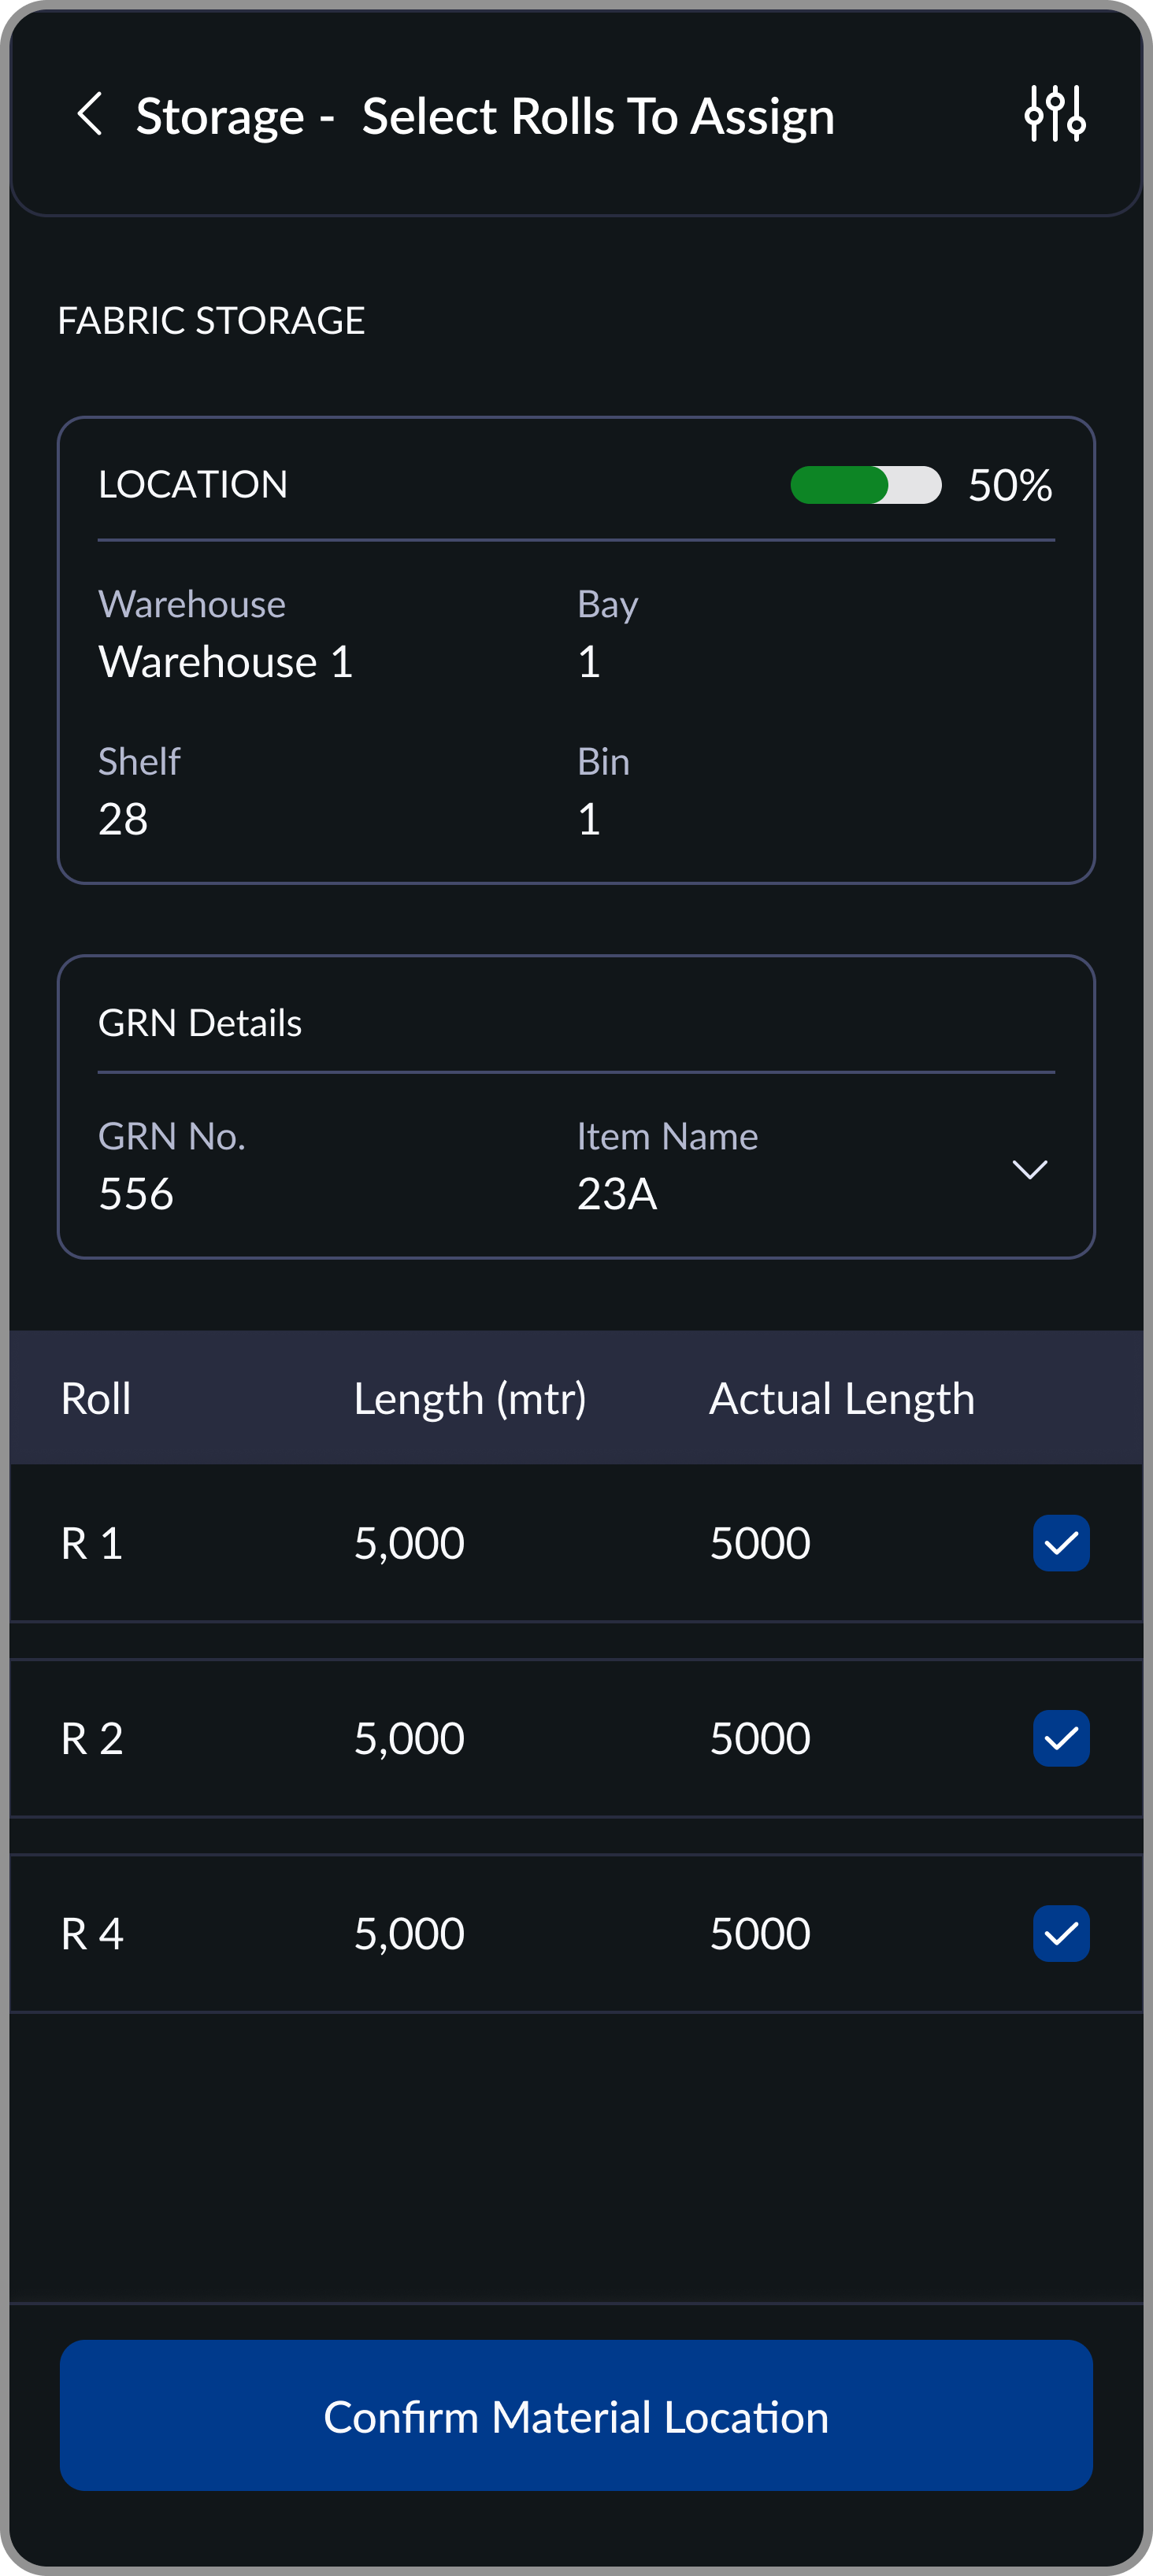Select the back chevron next to Storage title
The height and width of the screenshot is (2576, 1153).
(91, 114)
